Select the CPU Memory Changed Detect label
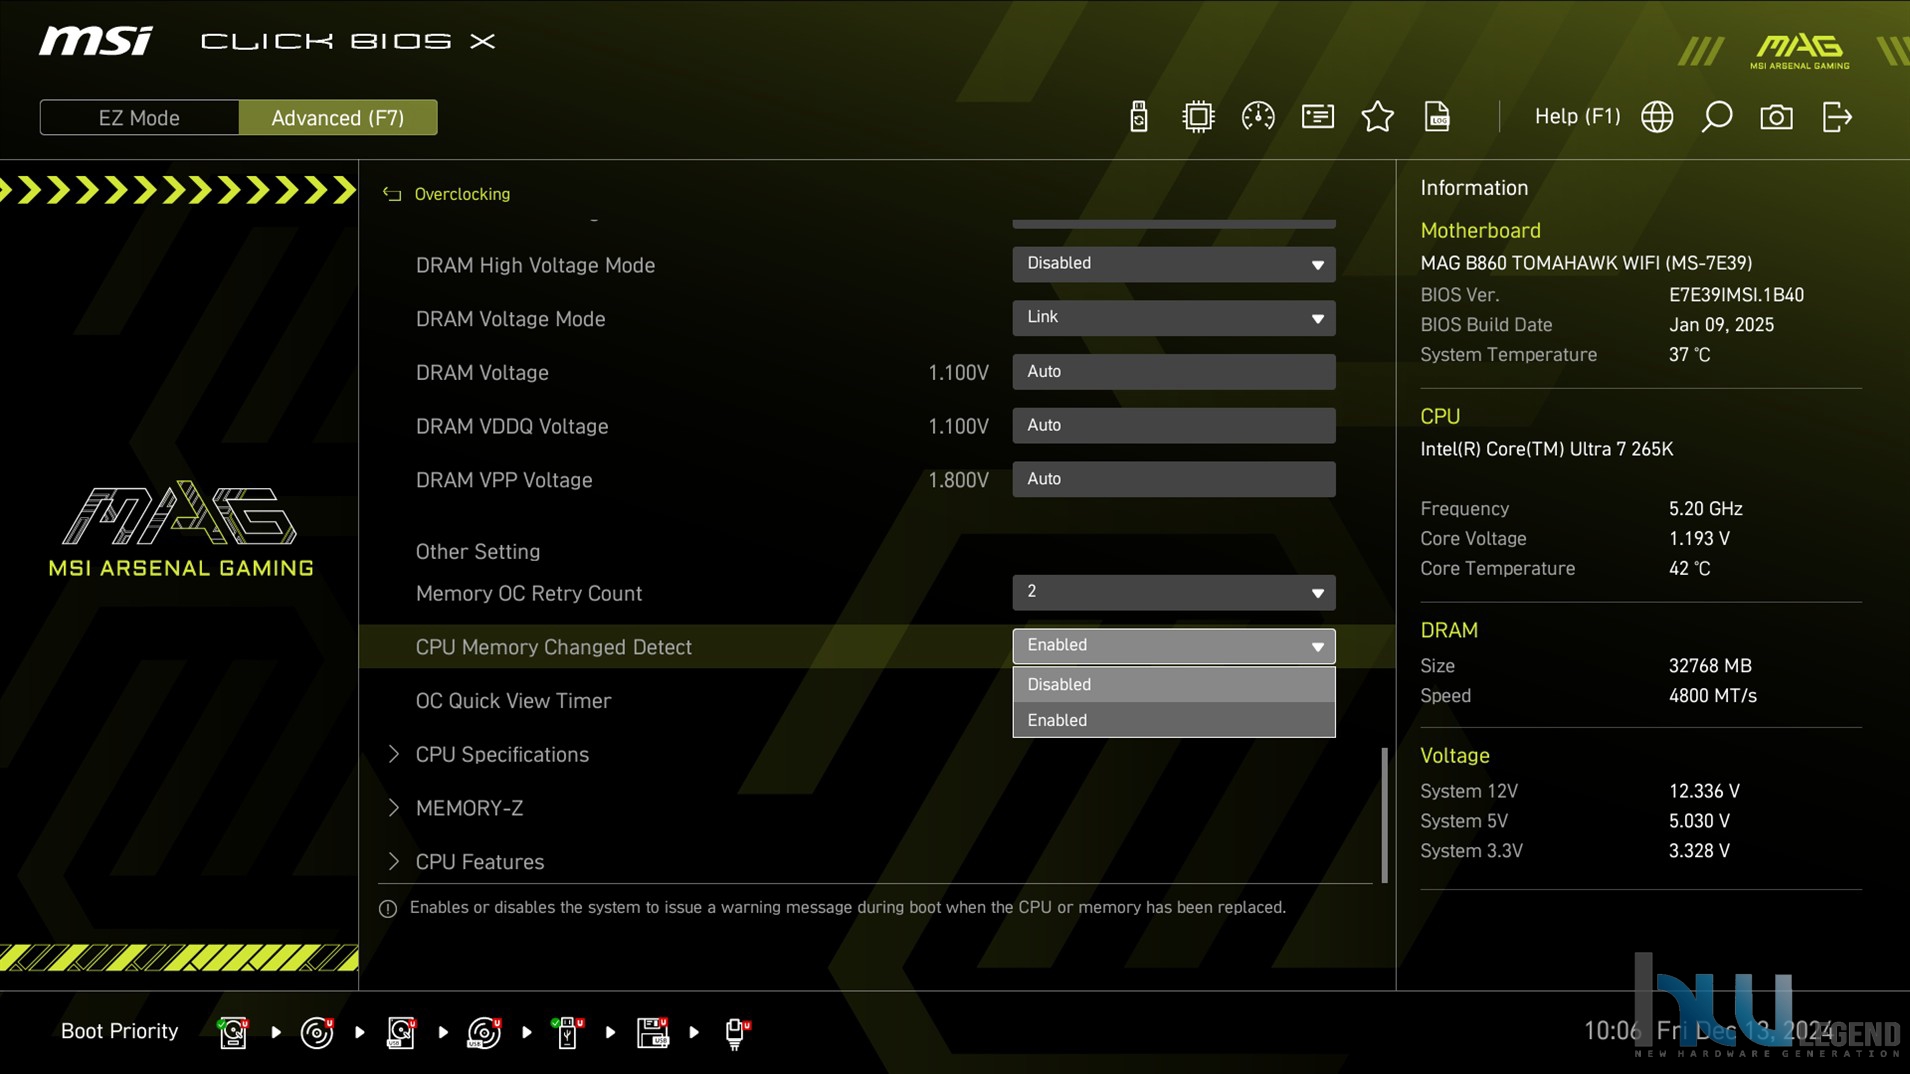The image size is (1910, 1074). (x=553, y=647)
